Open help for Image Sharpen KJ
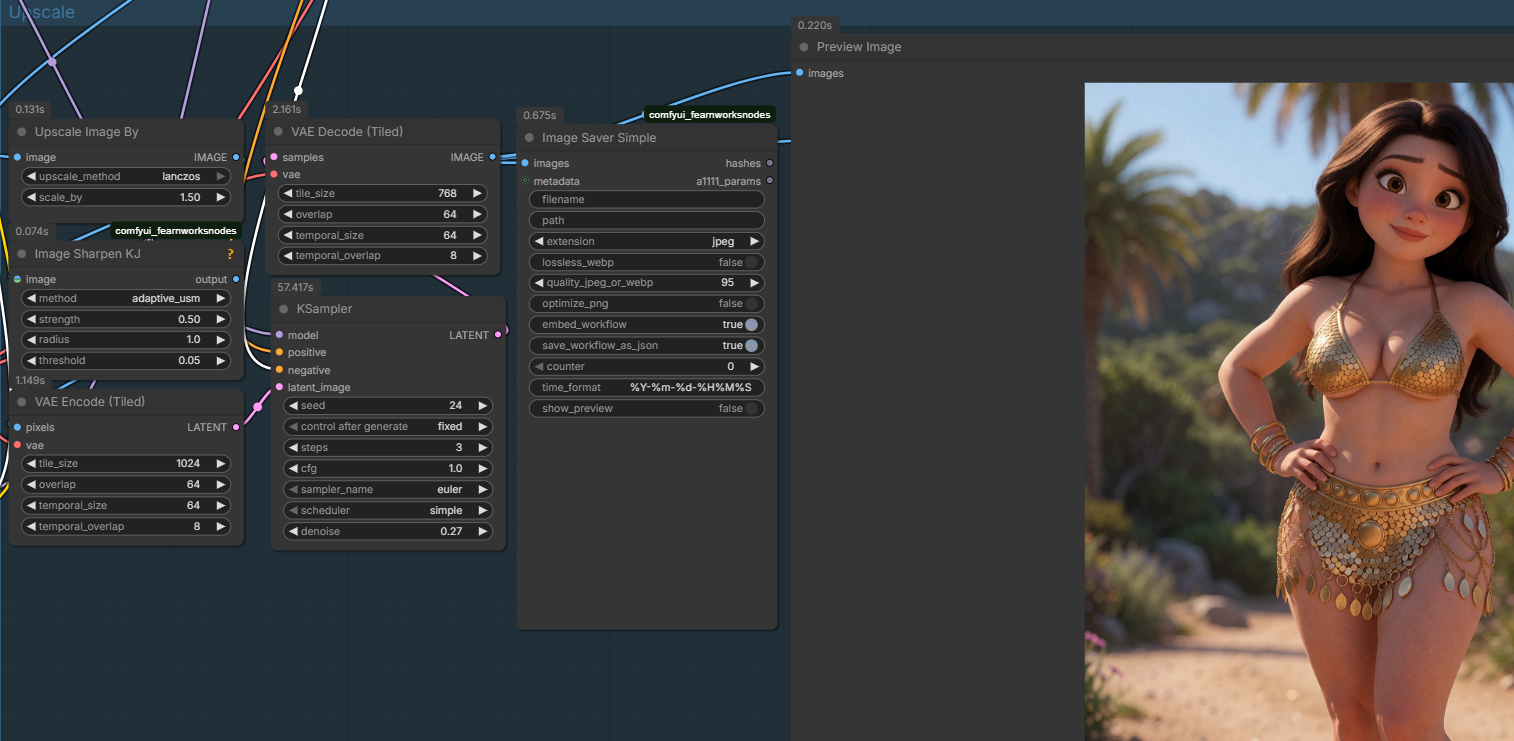Screen dimensions: 1514x741 click(x=231, y=254)
